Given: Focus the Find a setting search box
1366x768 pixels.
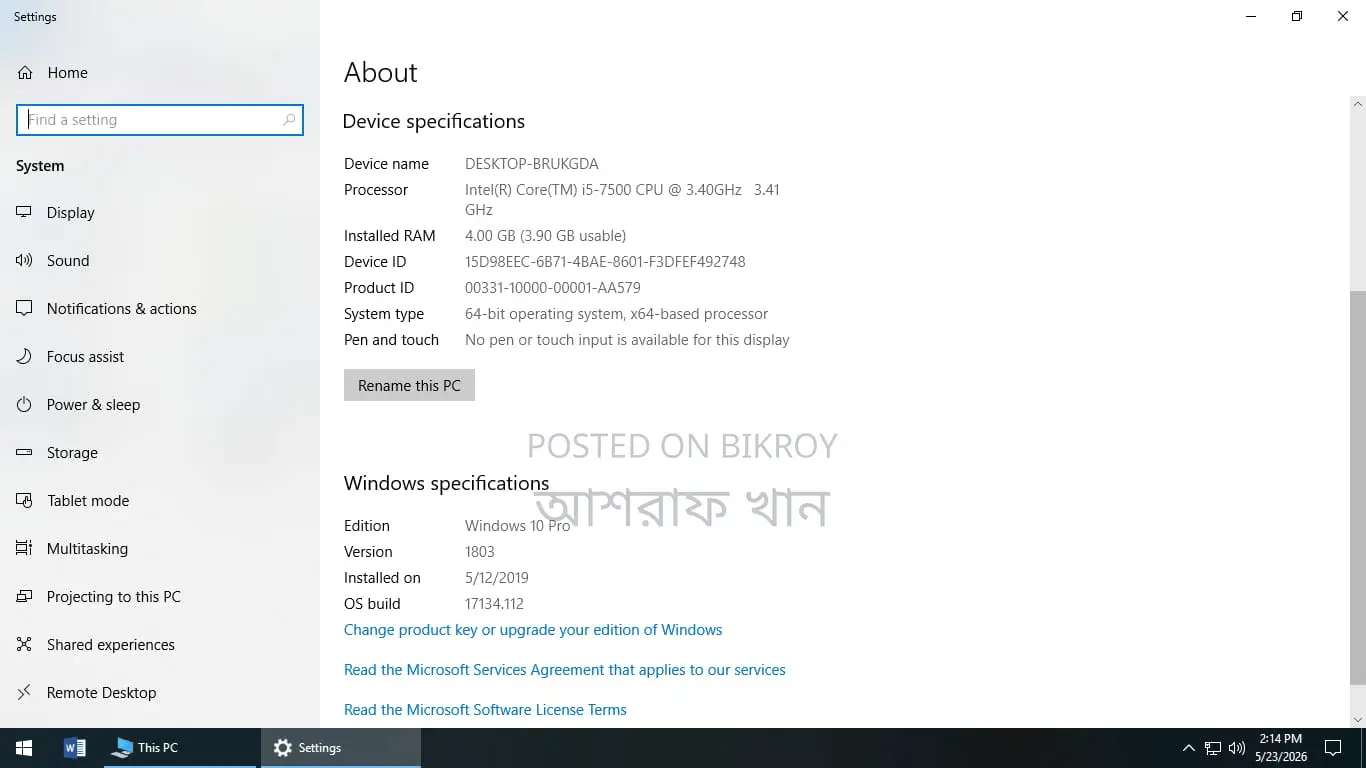Looking at the screenshot, I should (x=160, y=120).
